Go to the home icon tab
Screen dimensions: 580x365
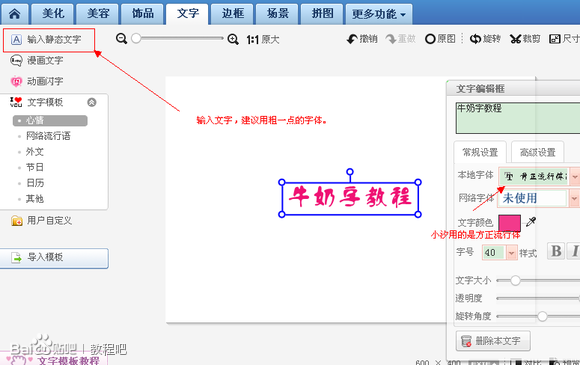[14, 14]
